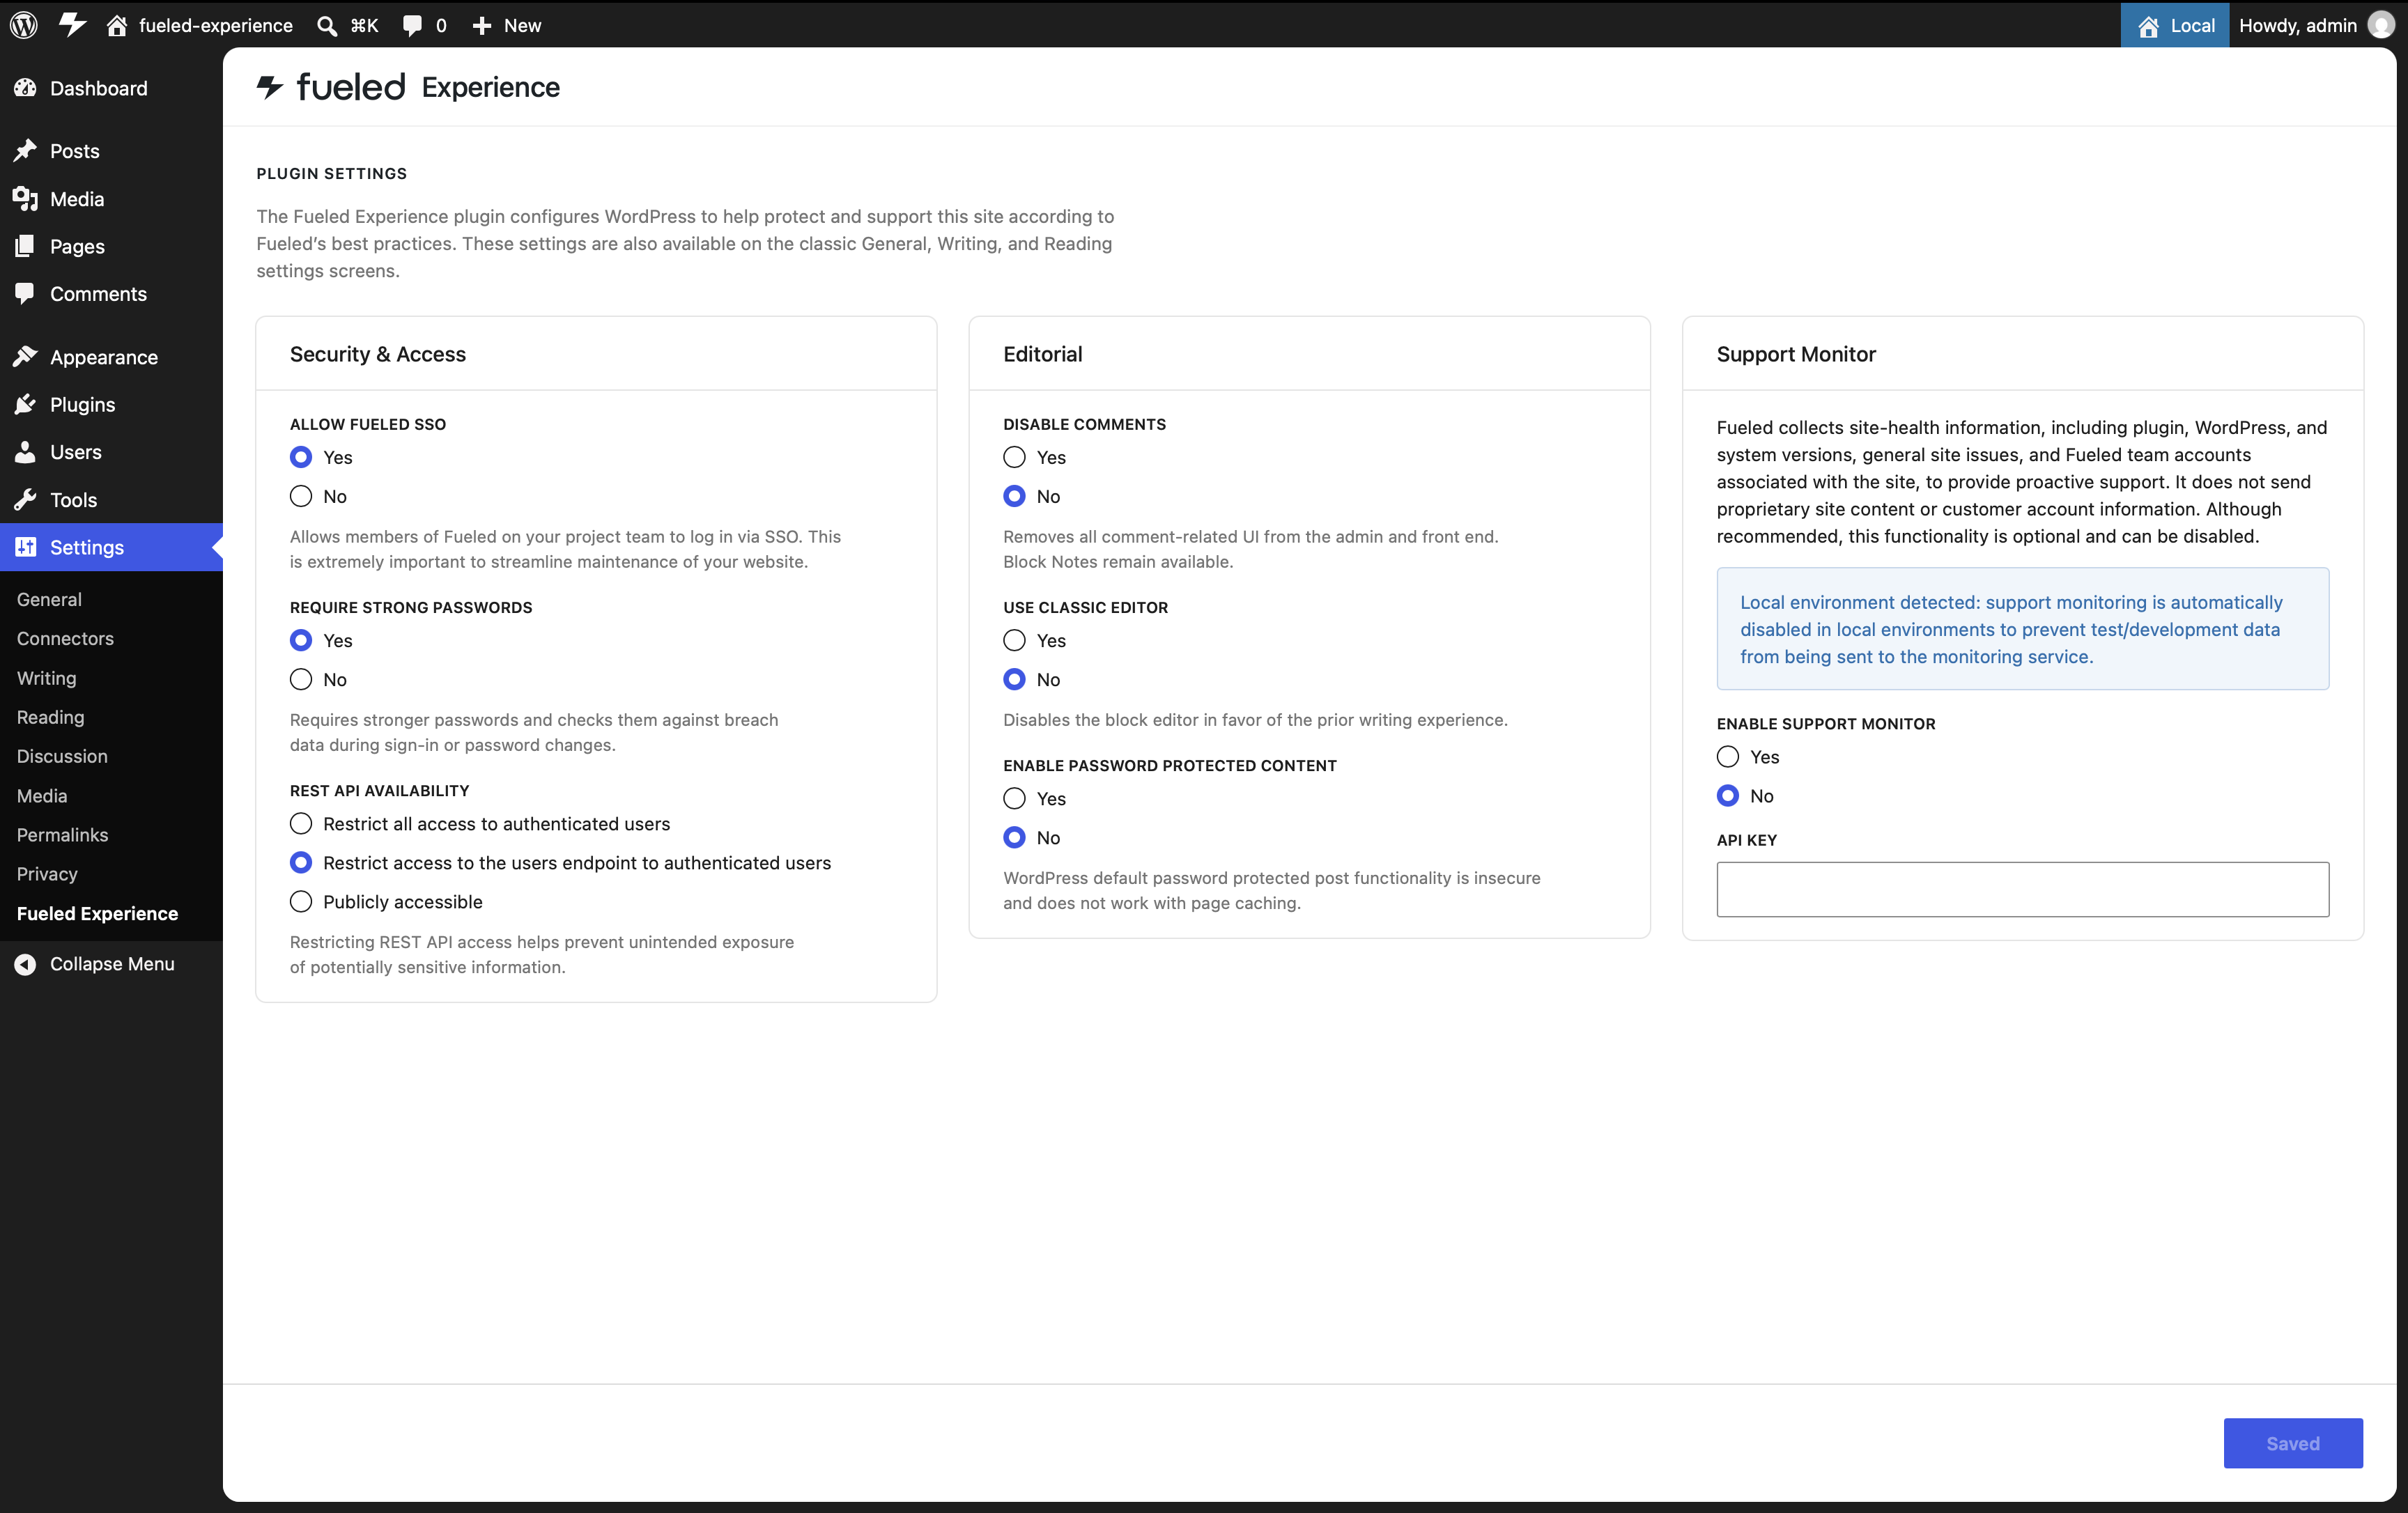This screenshot has width=2408, height=1513.
Task: Select Yes for Enable Password Protected Content
Action: click(1014, 798)
